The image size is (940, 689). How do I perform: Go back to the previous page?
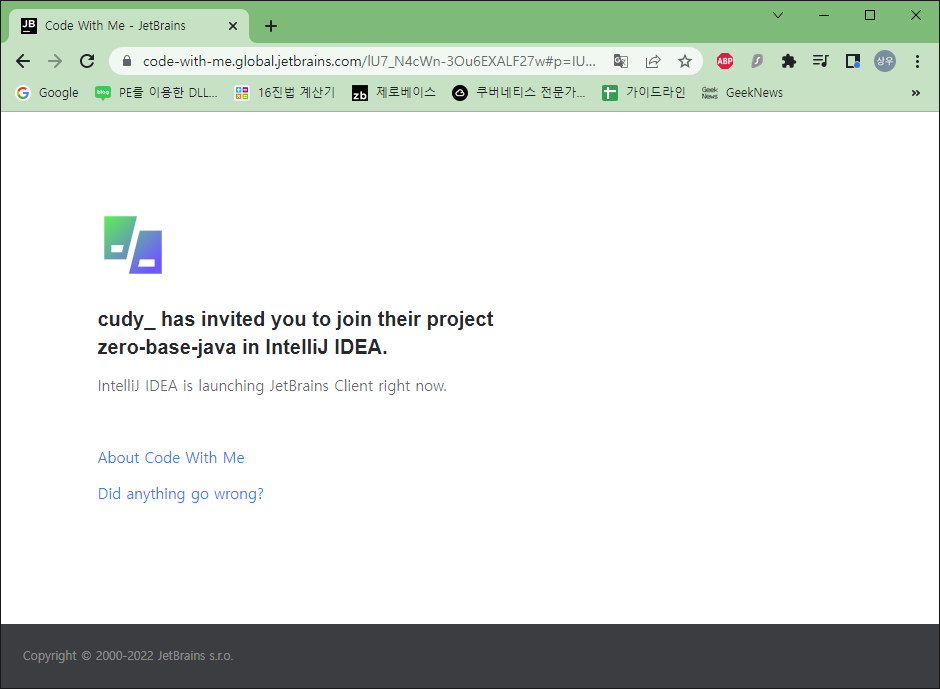click(23, 61)
